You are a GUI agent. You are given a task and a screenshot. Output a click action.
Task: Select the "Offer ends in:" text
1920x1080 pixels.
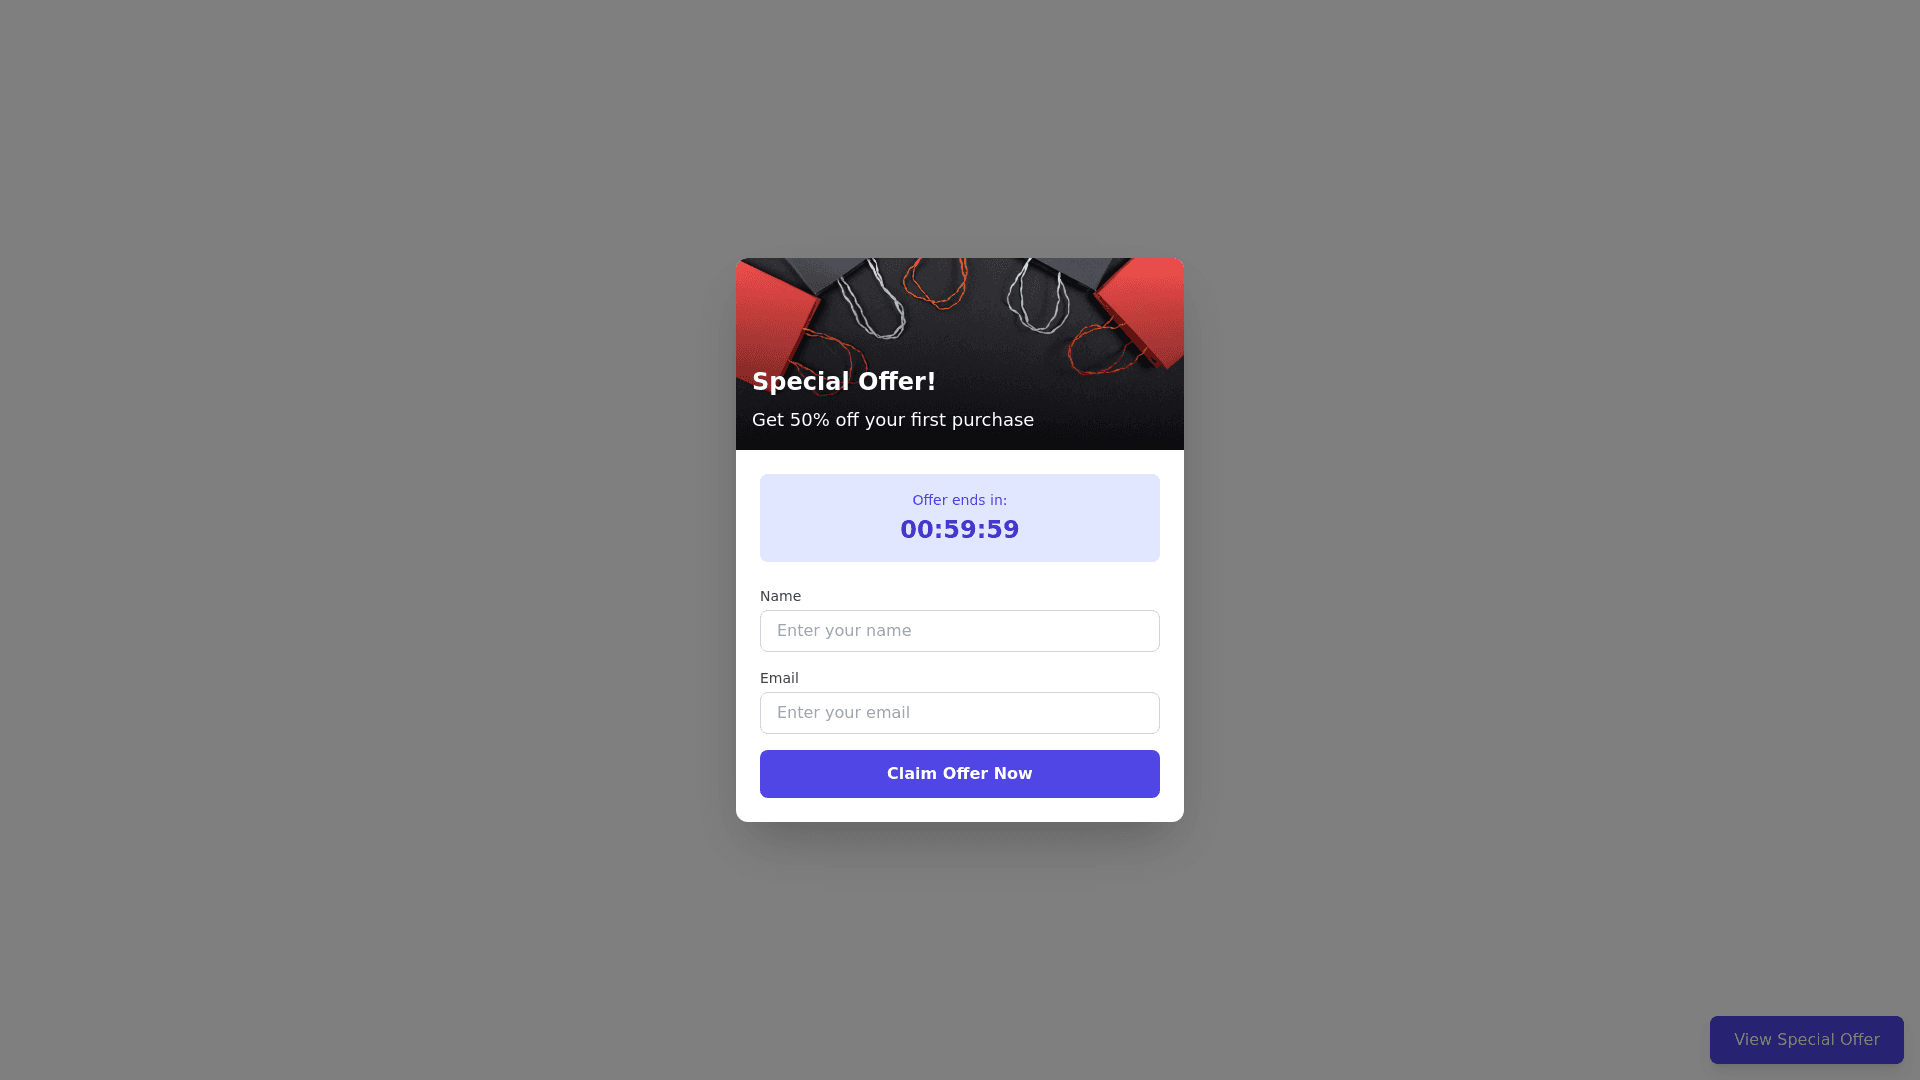[x=960, y=500]
